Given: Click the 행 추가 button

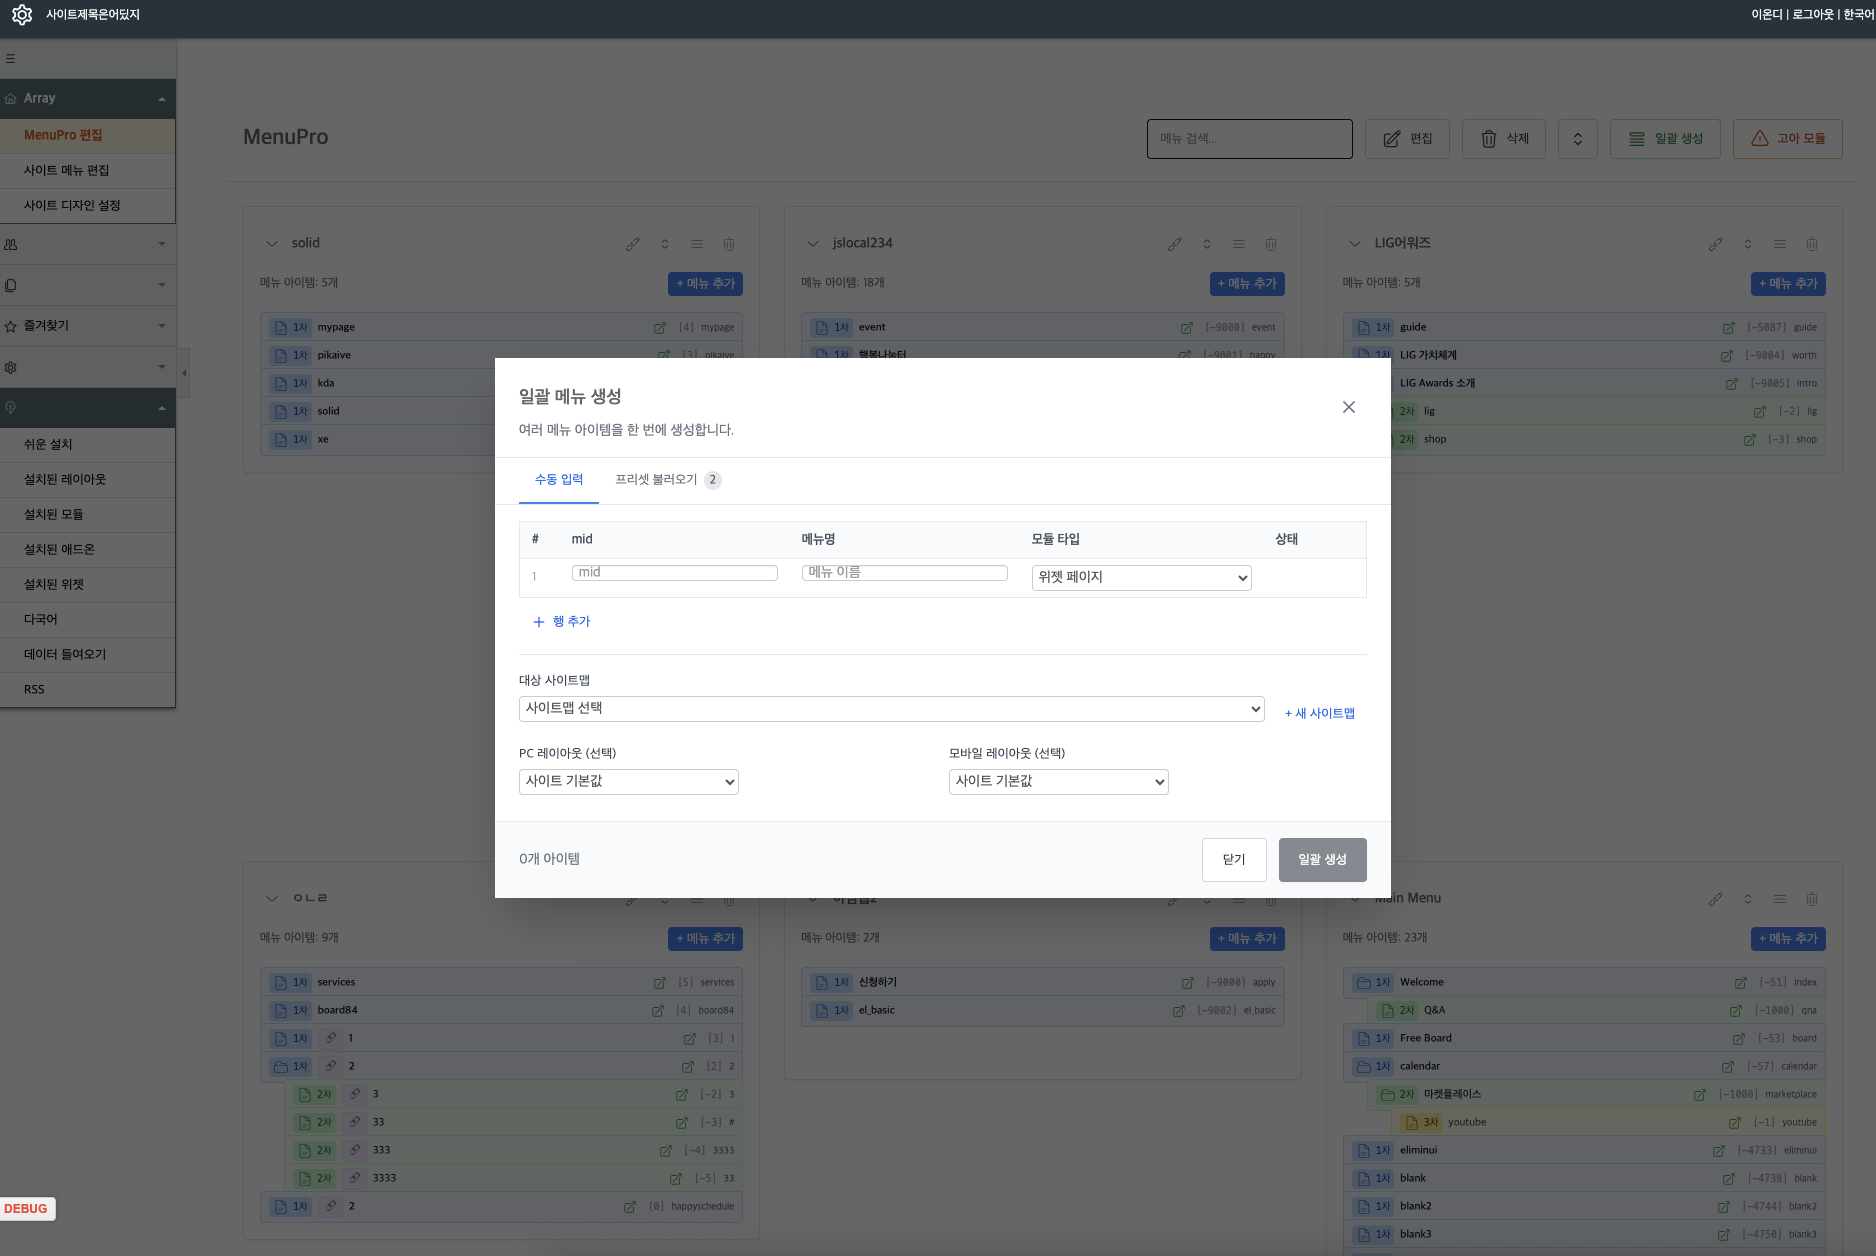Looking at the screenshot, I should pos(562,622).
